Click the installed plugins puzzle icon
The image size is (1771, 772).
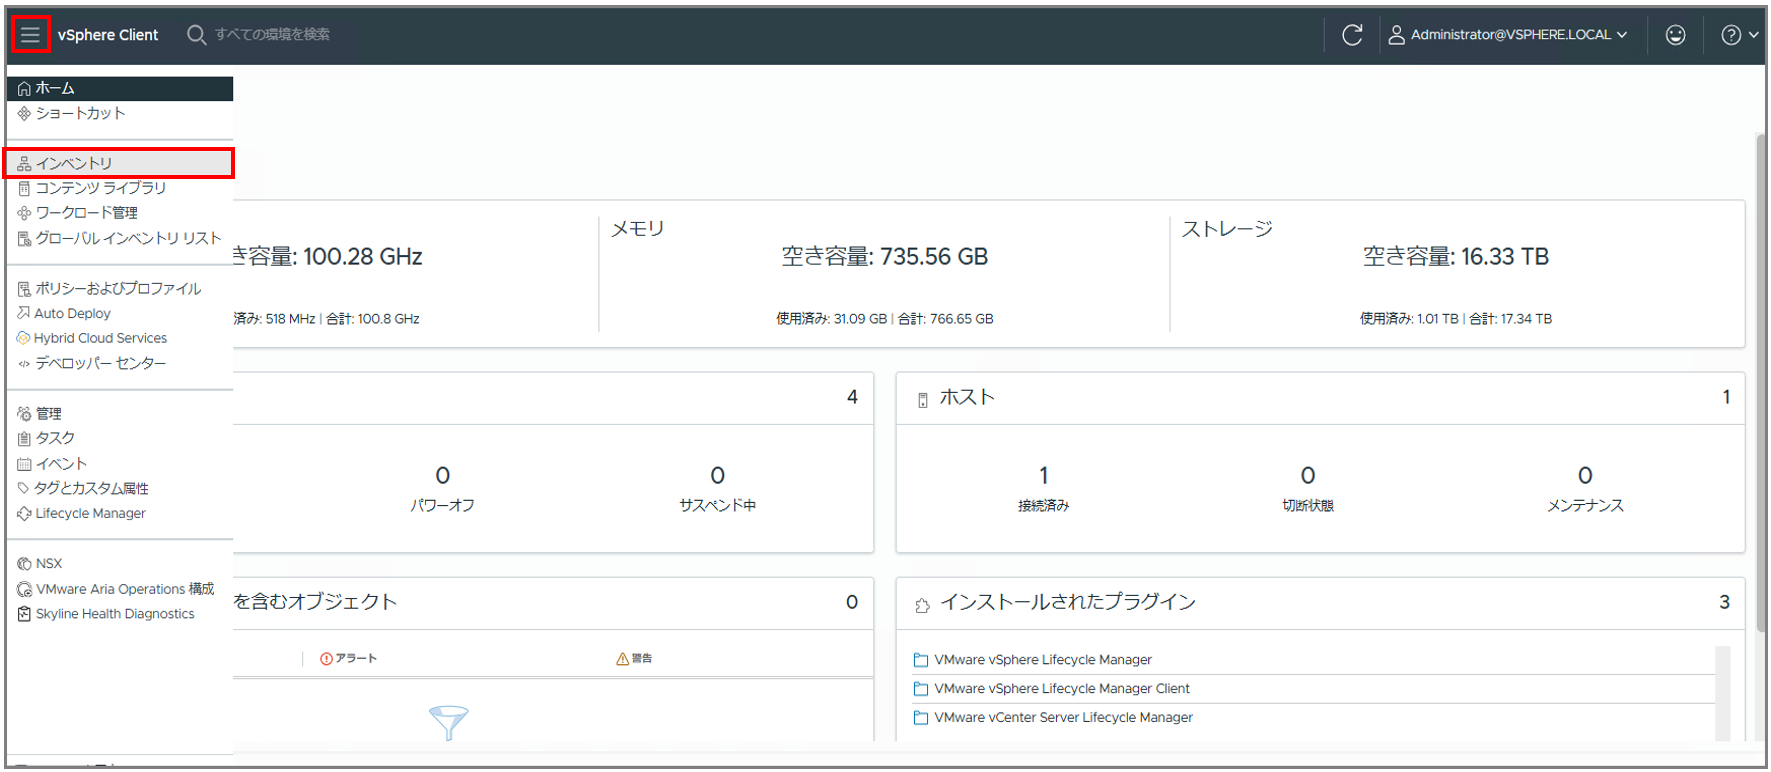[x=922, y=605]
